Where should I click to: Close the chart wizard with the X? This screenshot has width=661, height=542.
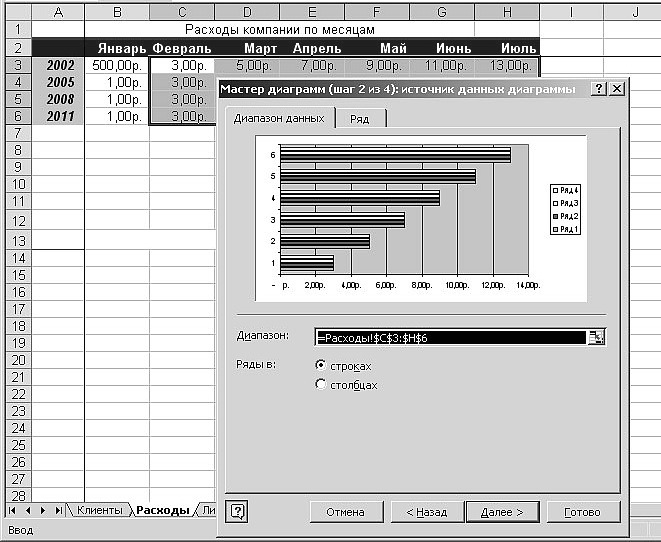[x=617, y=89]
